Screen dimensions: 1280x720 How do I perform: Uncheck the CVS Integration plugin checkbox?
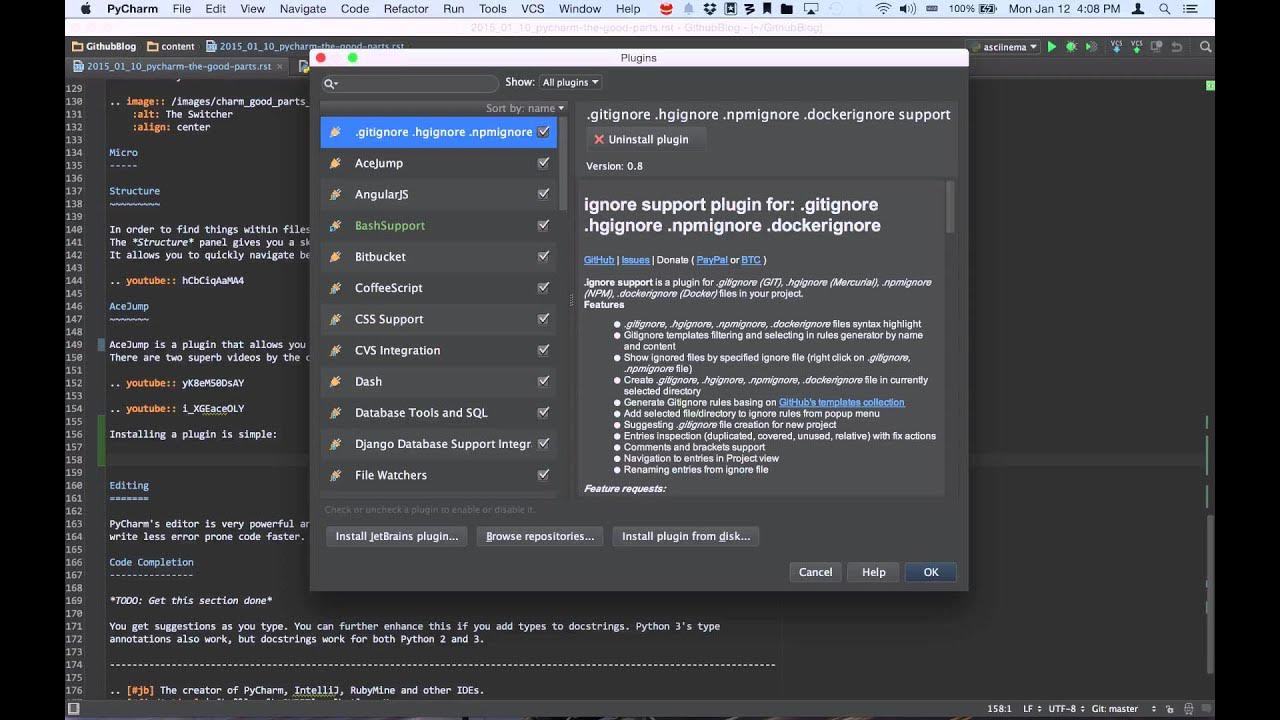[543, 351]
